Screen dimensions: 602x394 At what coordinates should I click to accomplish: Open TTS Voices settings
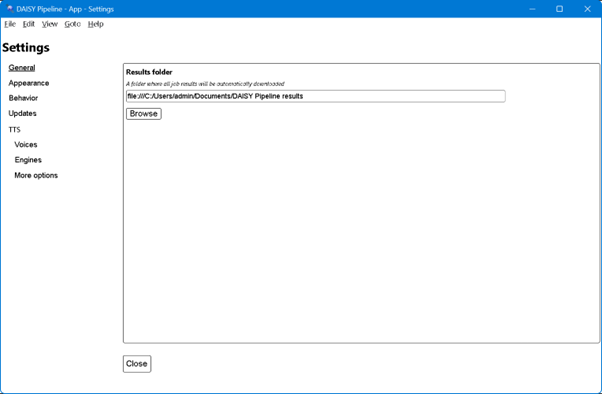[26, 144]
